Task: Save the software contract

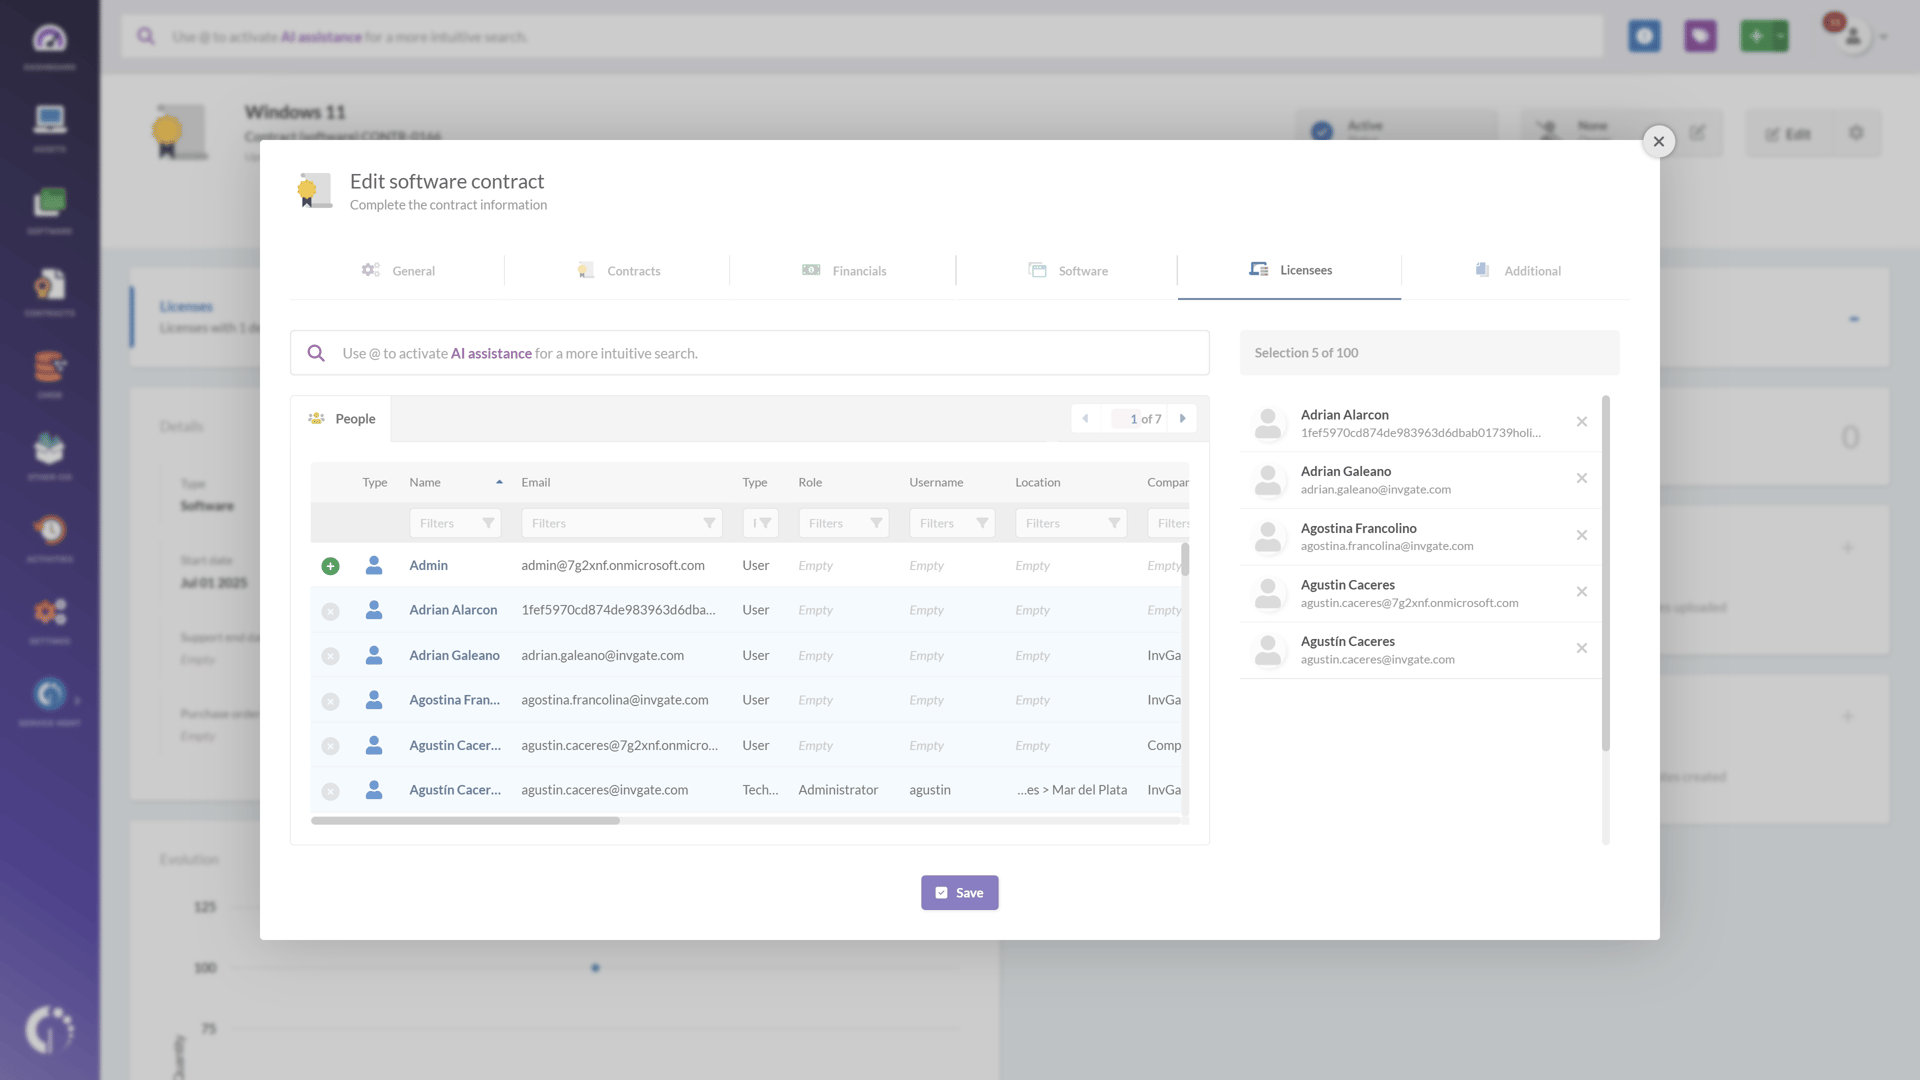Action: point(959,893)
